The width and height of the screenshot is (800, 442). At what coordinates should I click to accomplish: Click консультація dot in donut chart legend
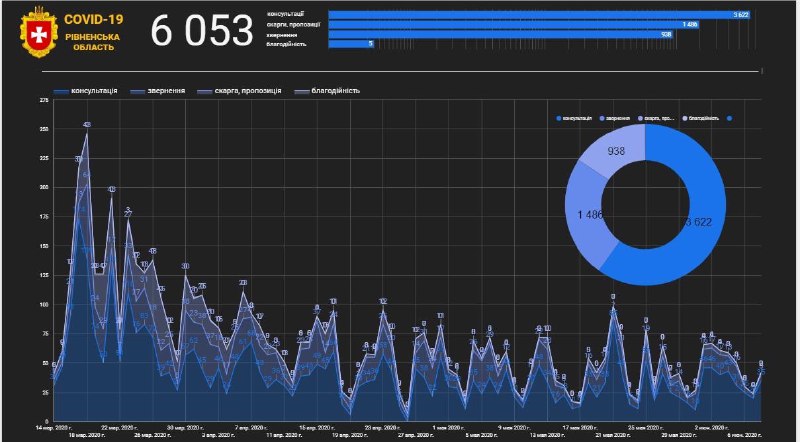point(558,118)
